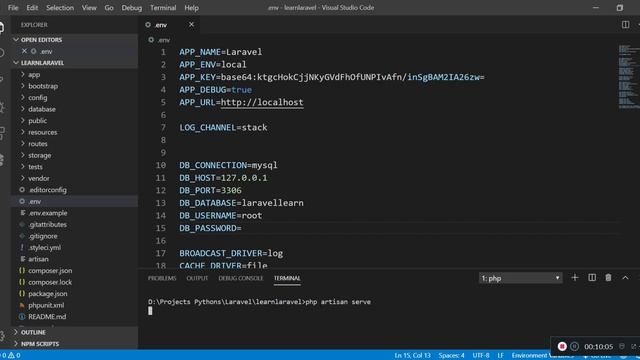Split the editor with split icon
The height and width of the screenshot is (360, 640).
point(625,24)
